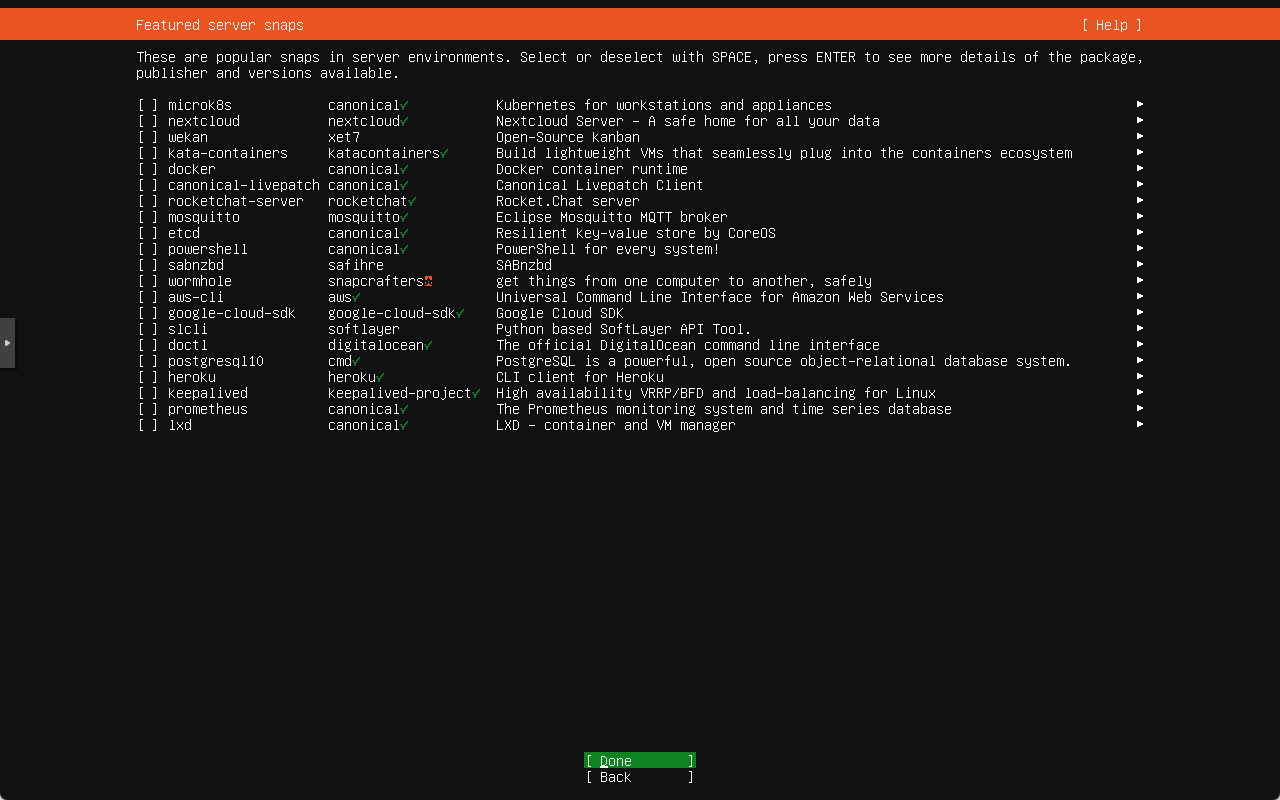
Task: Check the mosquitto snap box
Action: click(x=148, y=217)
